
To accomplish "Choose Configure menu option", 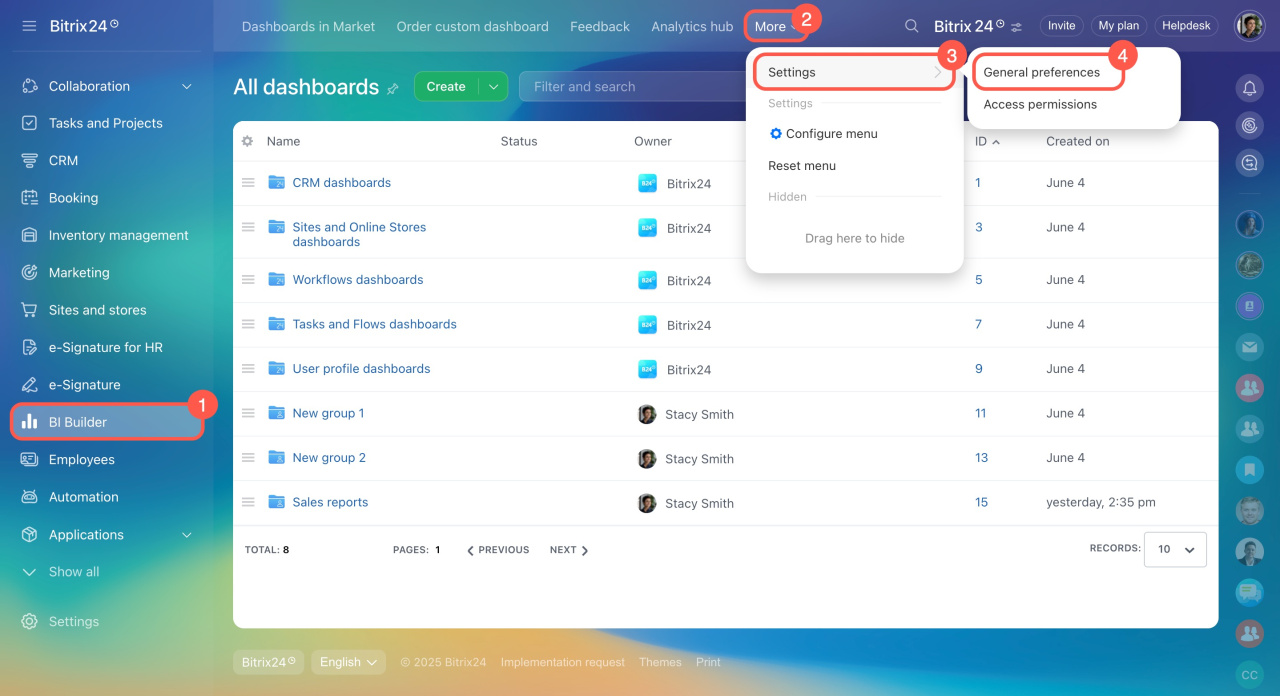I will pyautogui.click(x=823, y=133).
